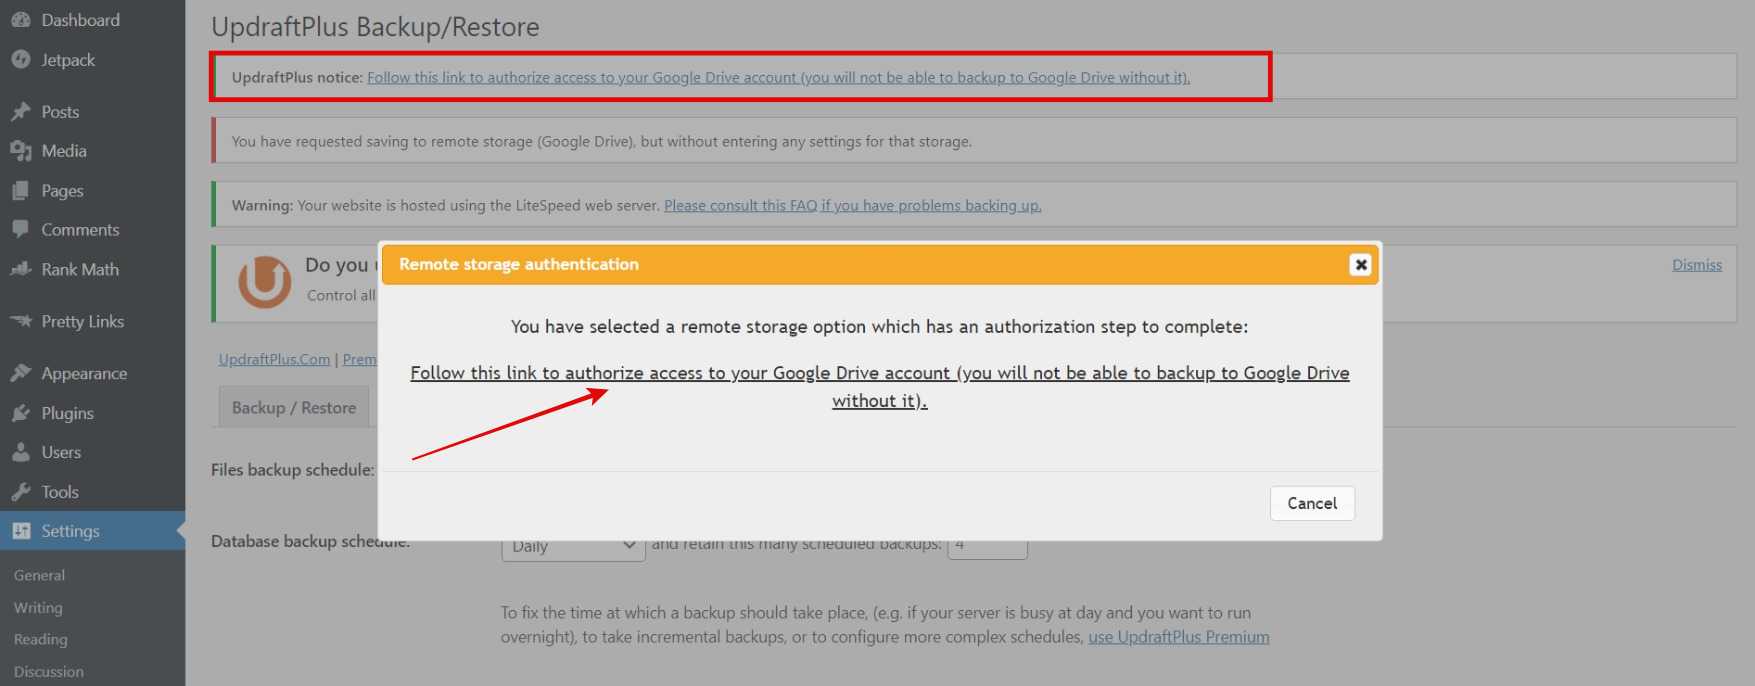
Task: Click the Google Drive authorize link in top notice
Action: (x=778, y=78)
